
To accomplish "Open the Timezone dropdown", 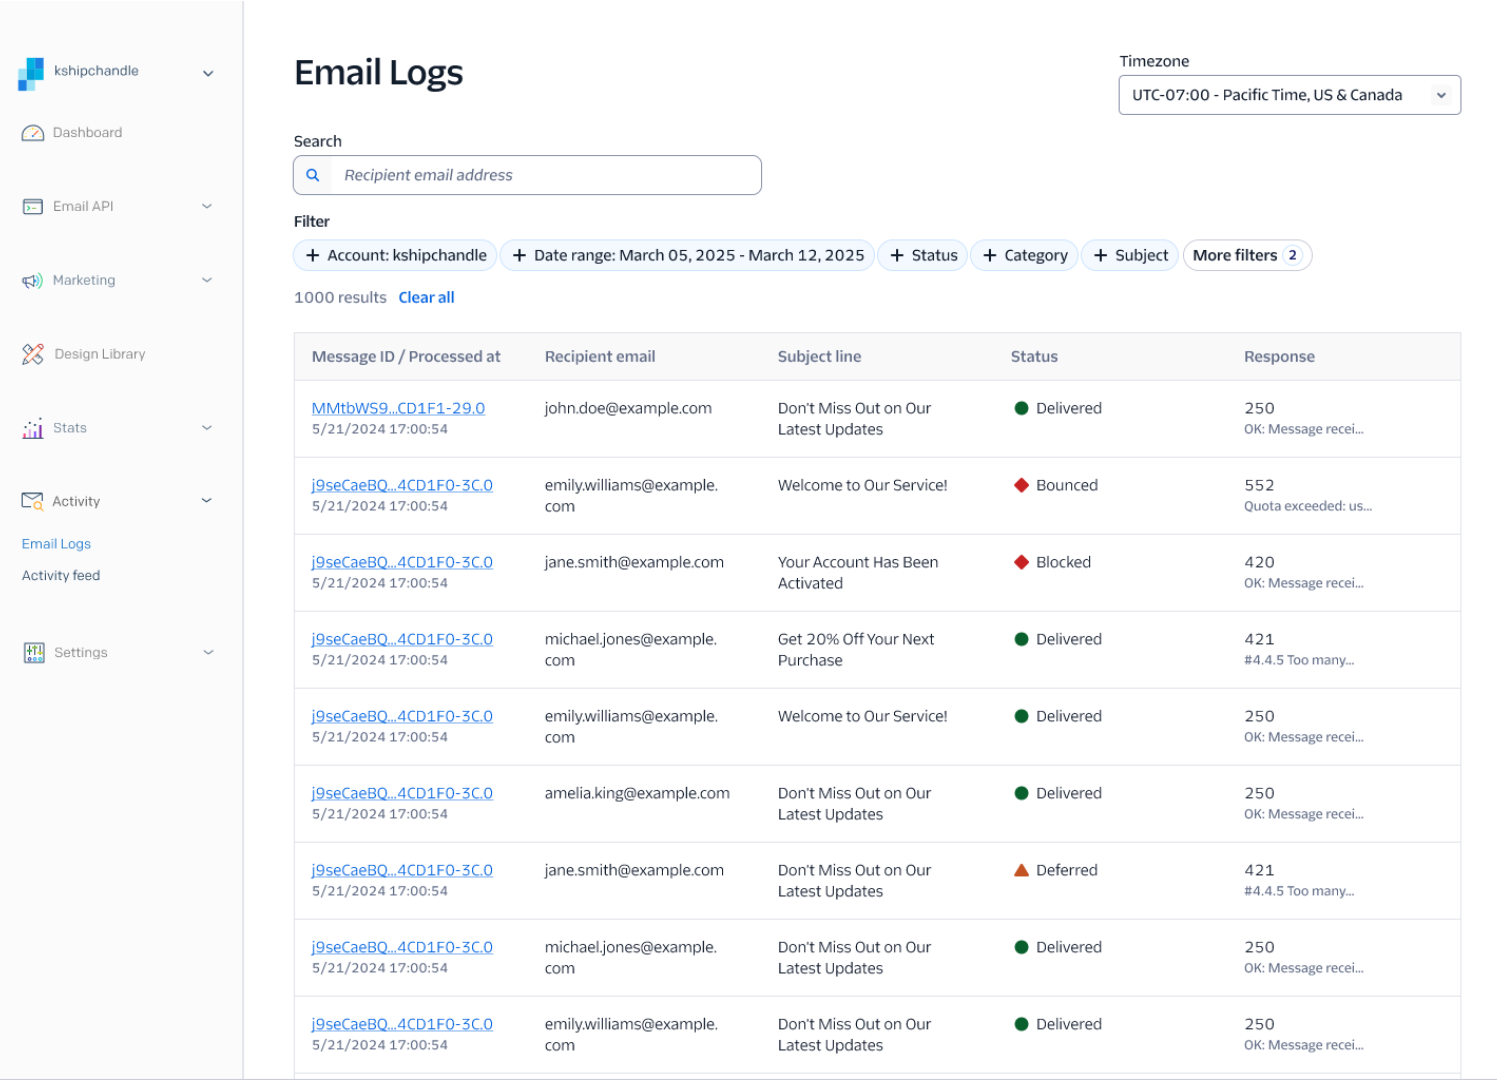I will pos(1288,95).
